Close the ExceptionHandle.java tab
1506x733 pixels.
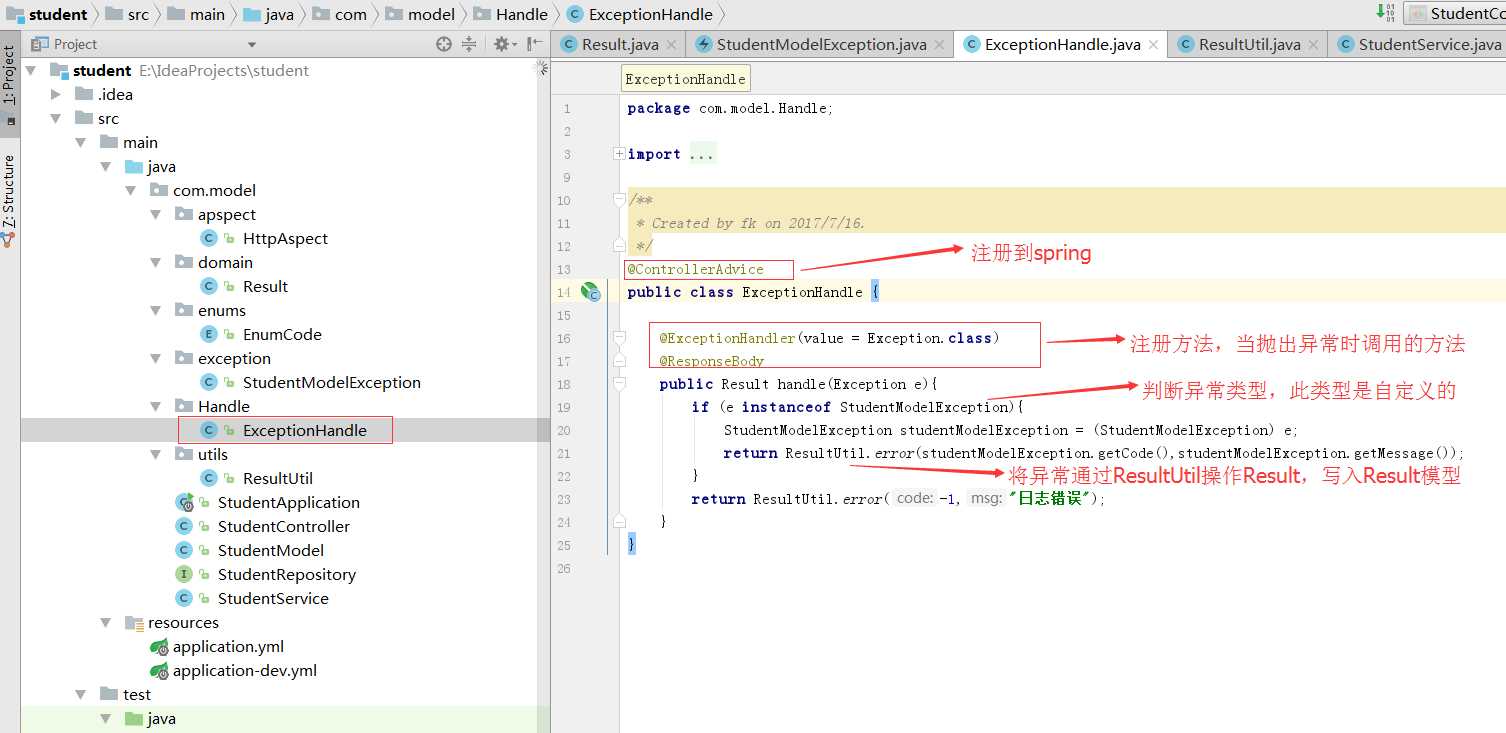[1153, 44]
